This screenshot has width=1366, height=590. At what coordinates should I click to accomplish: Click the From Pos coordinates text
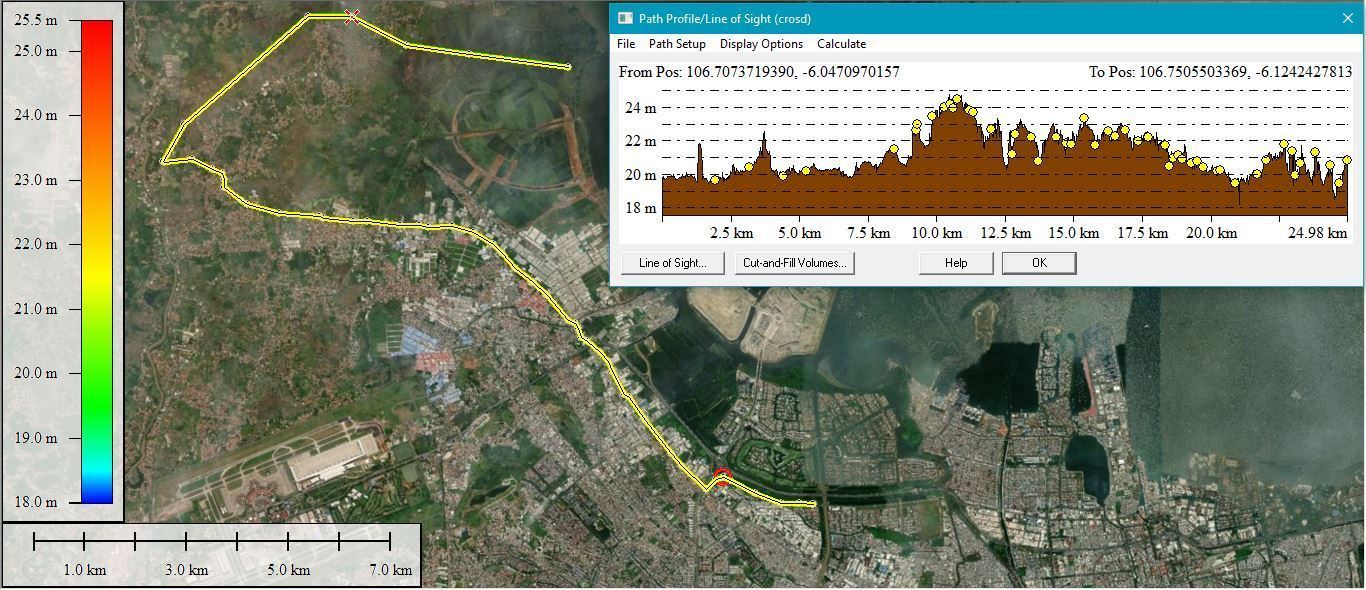(759, 72)
